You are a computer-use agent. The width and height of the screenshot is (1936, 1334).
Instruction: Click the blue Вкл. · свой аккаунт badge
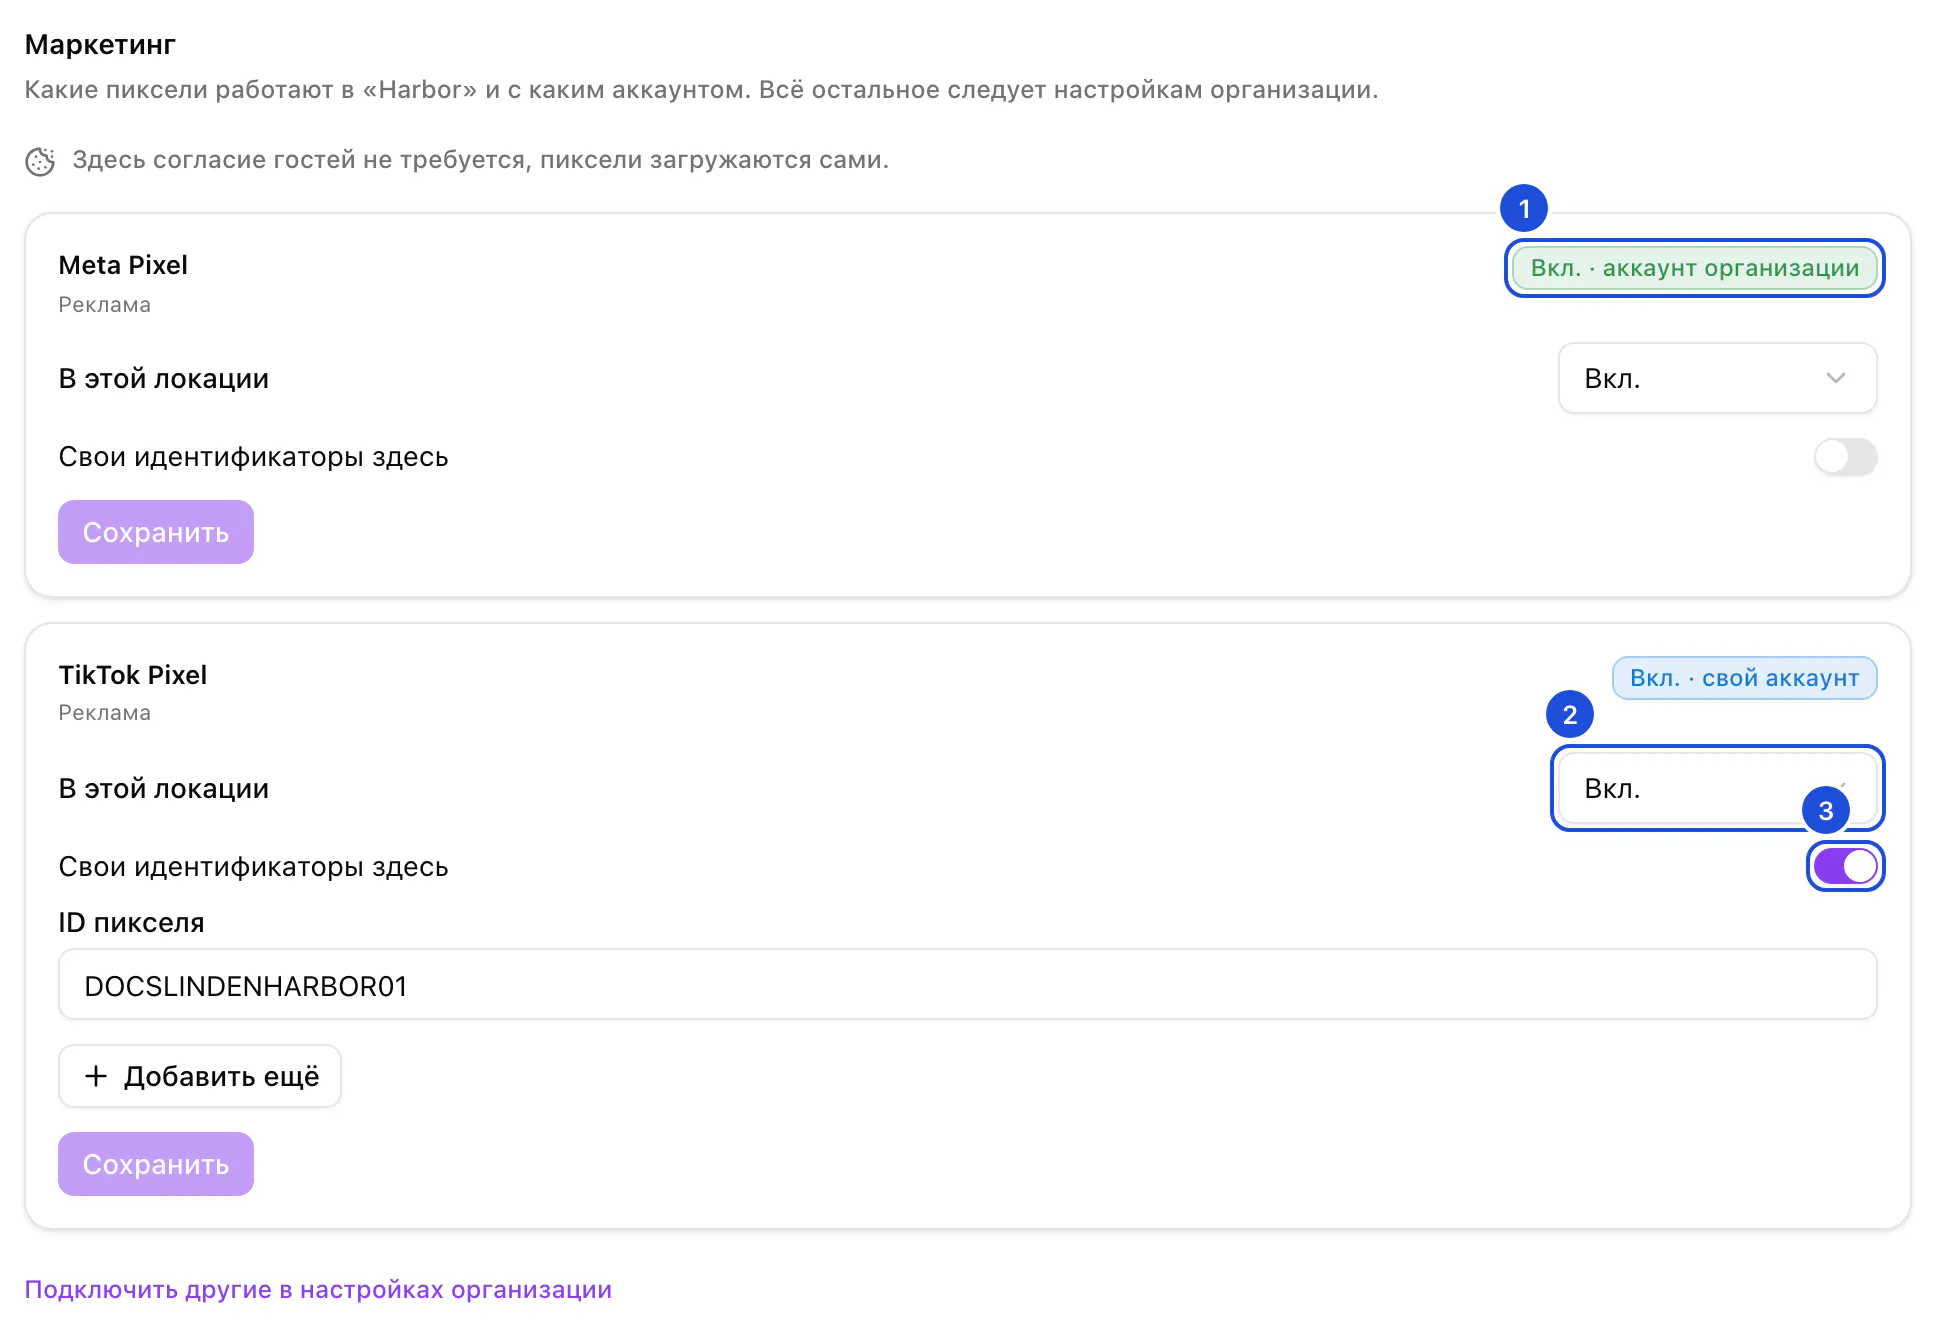(1745, 678)
